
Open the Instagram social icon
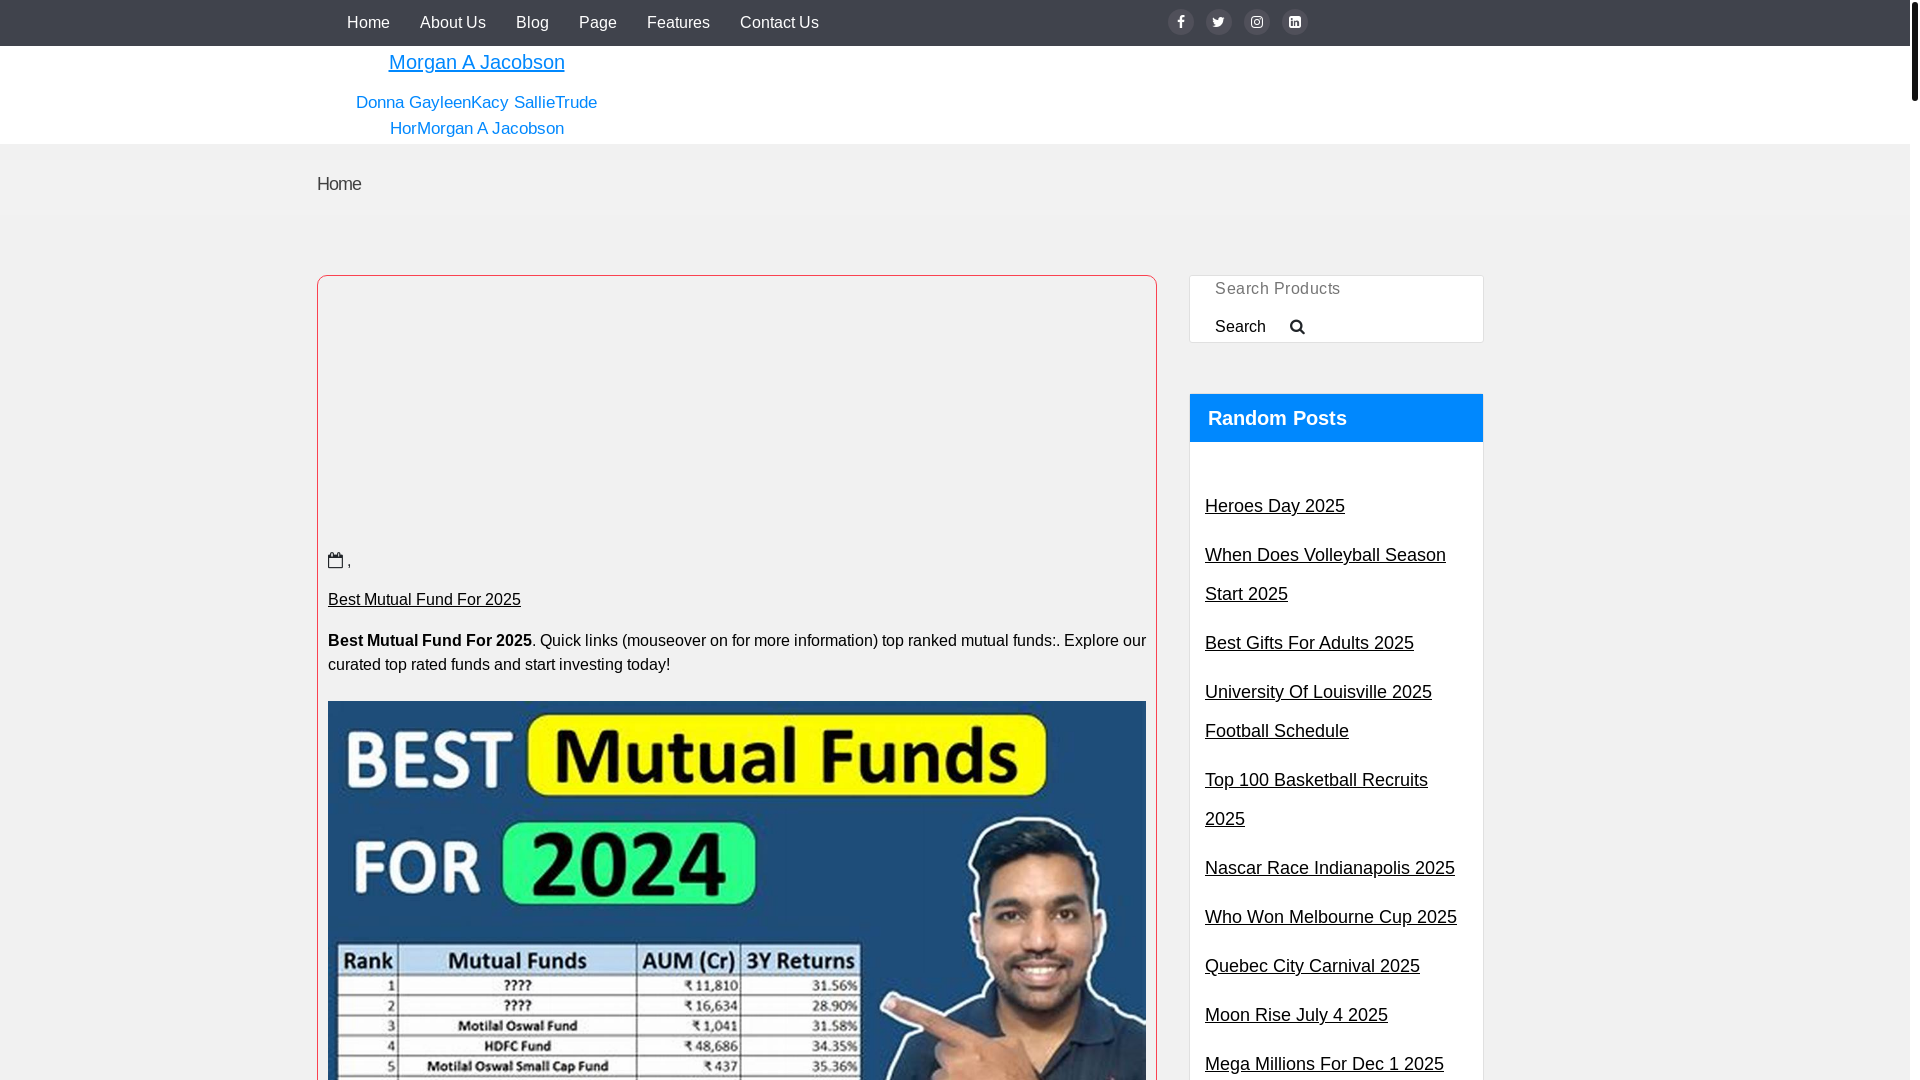pos(1256,22)
